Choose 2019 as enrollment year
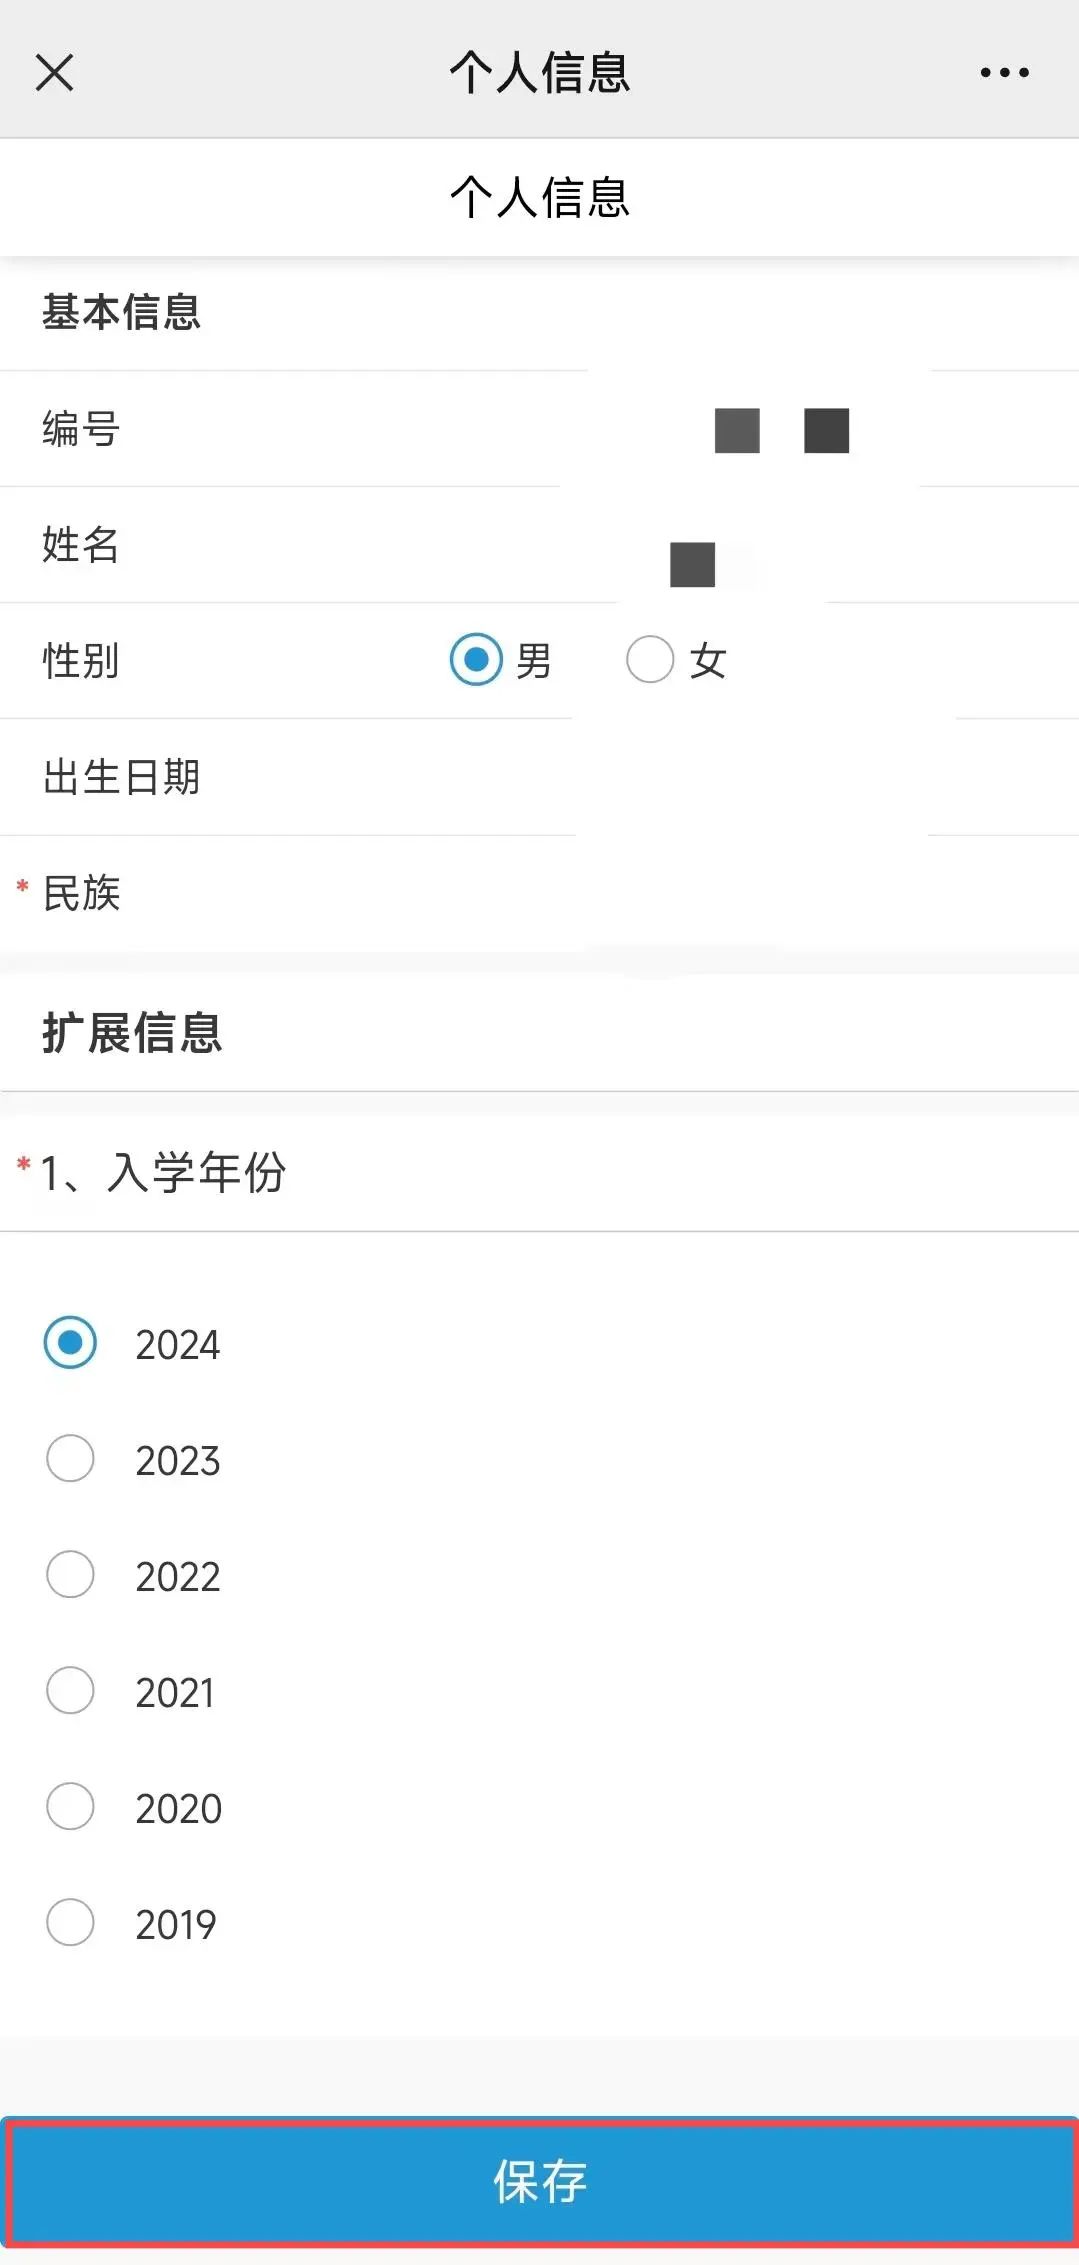1079x2265 pixels. 70,1922
